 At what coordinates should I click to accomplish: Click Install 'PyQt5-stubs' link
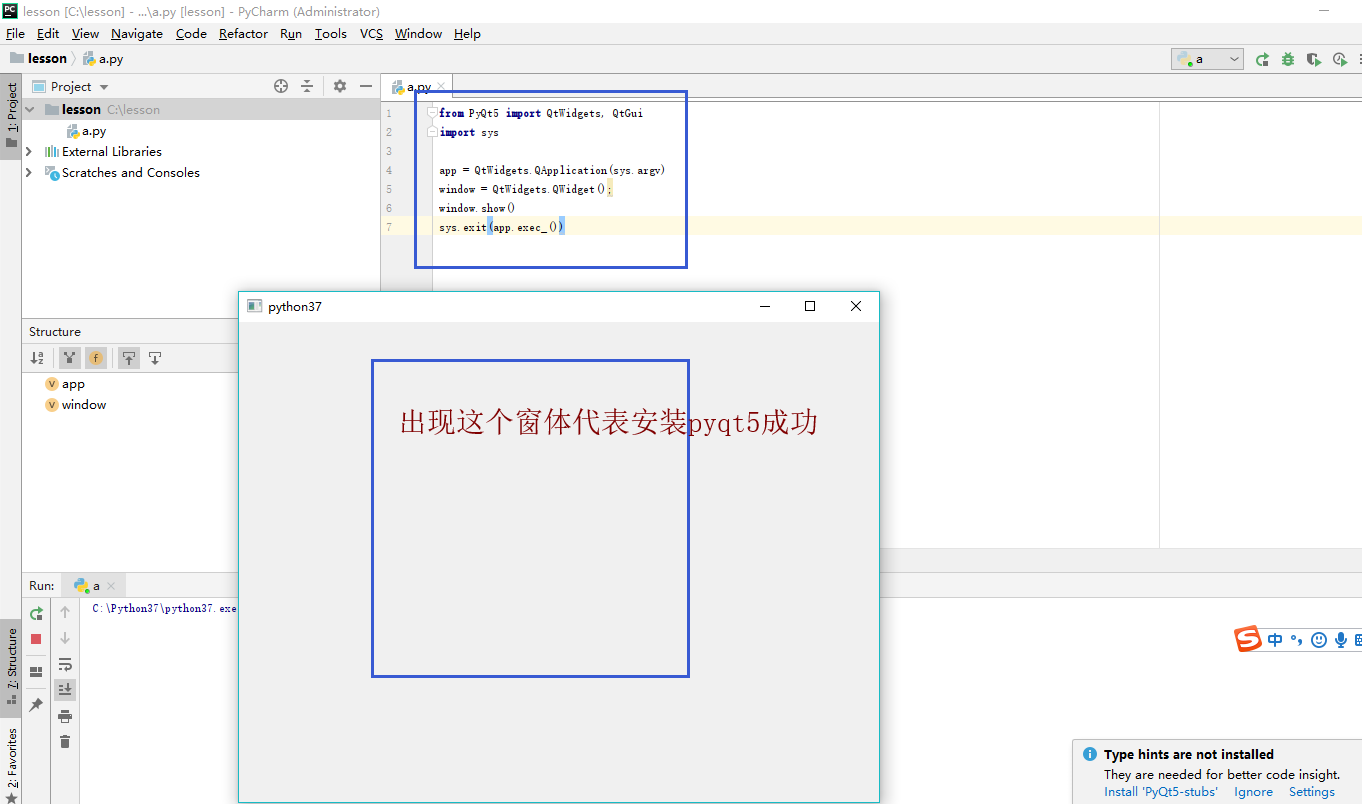point(1160,791)
